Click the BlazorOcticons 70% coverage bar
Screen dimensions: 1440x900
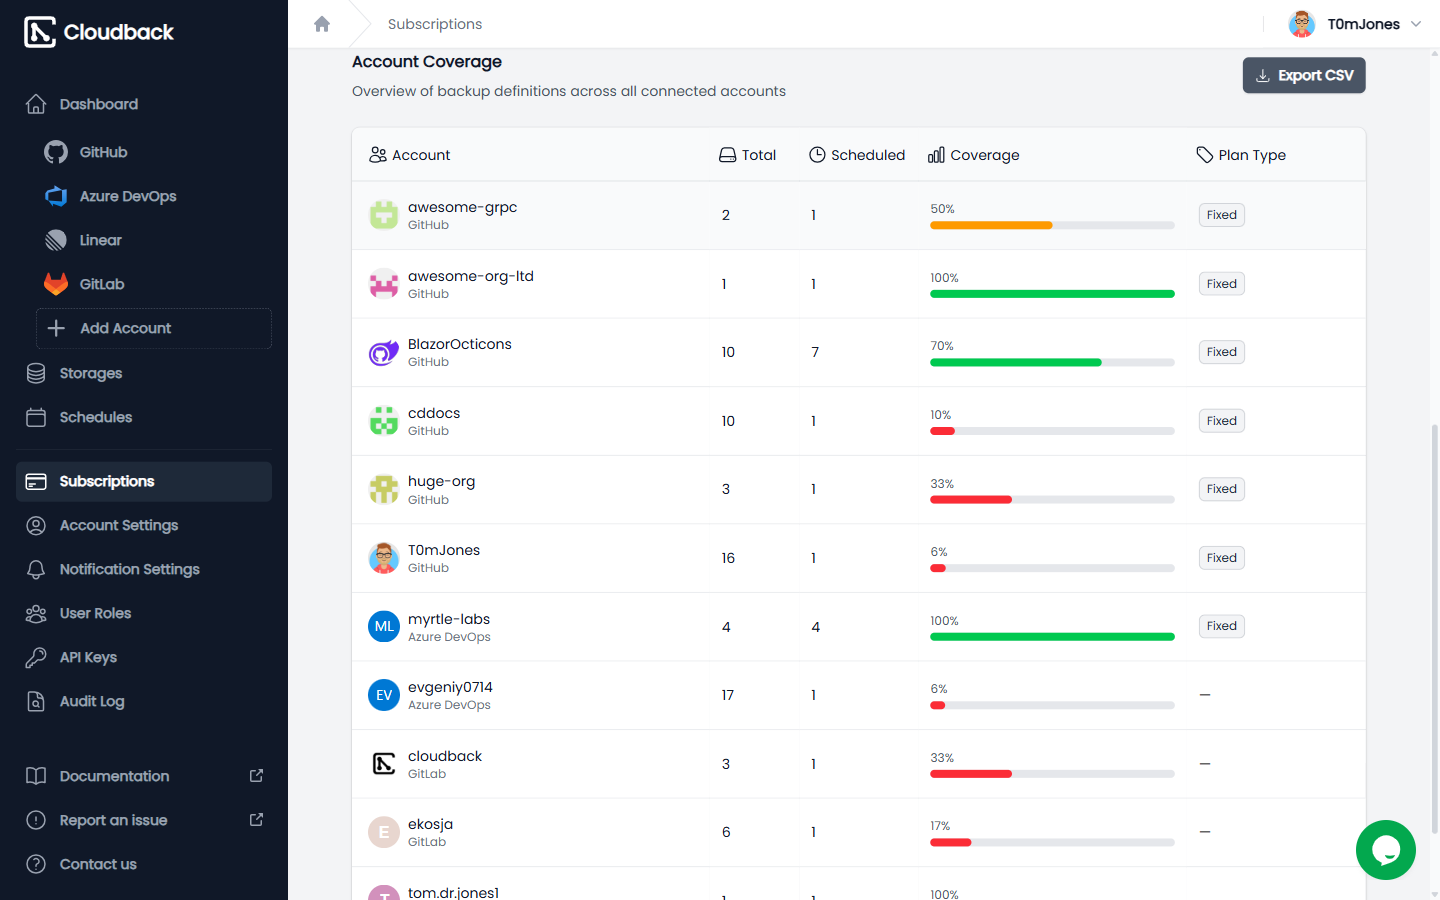click(x=1052, y=362)
